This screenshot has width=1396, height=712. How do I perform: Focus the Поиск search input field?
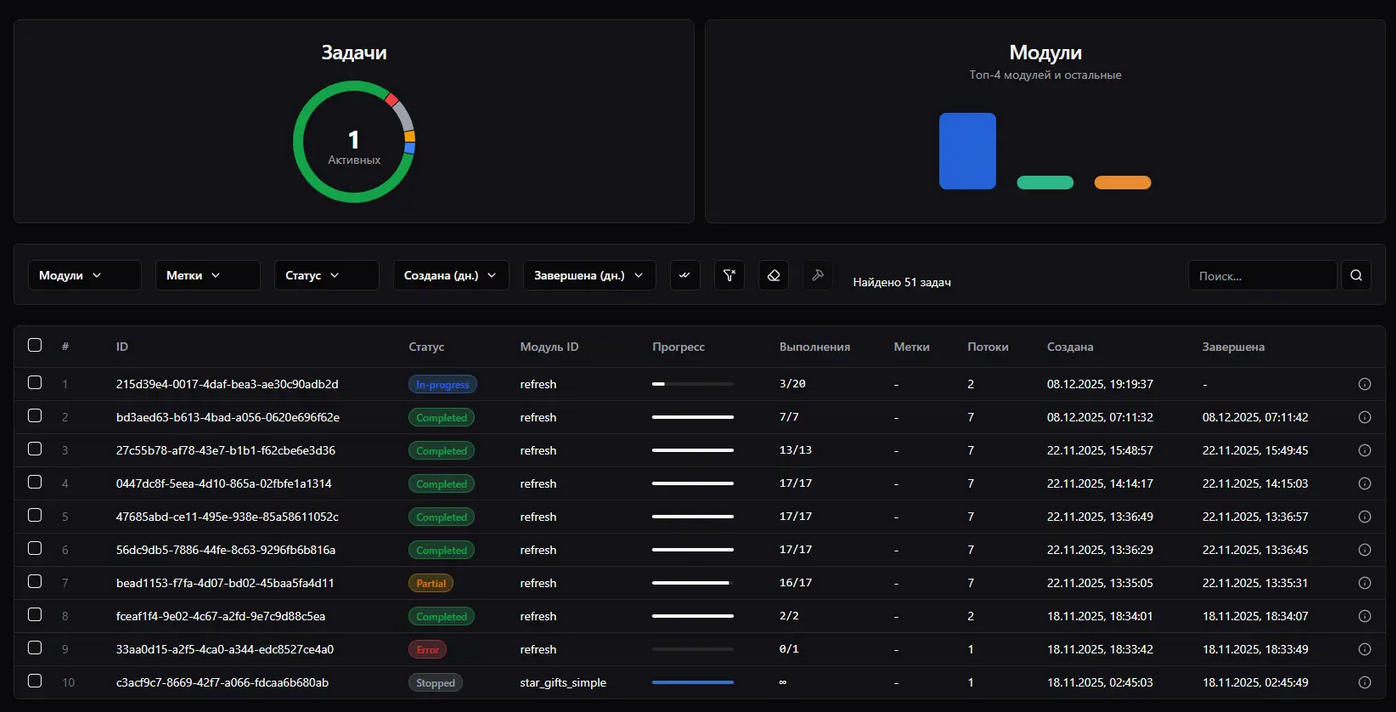pos(1262,276)
